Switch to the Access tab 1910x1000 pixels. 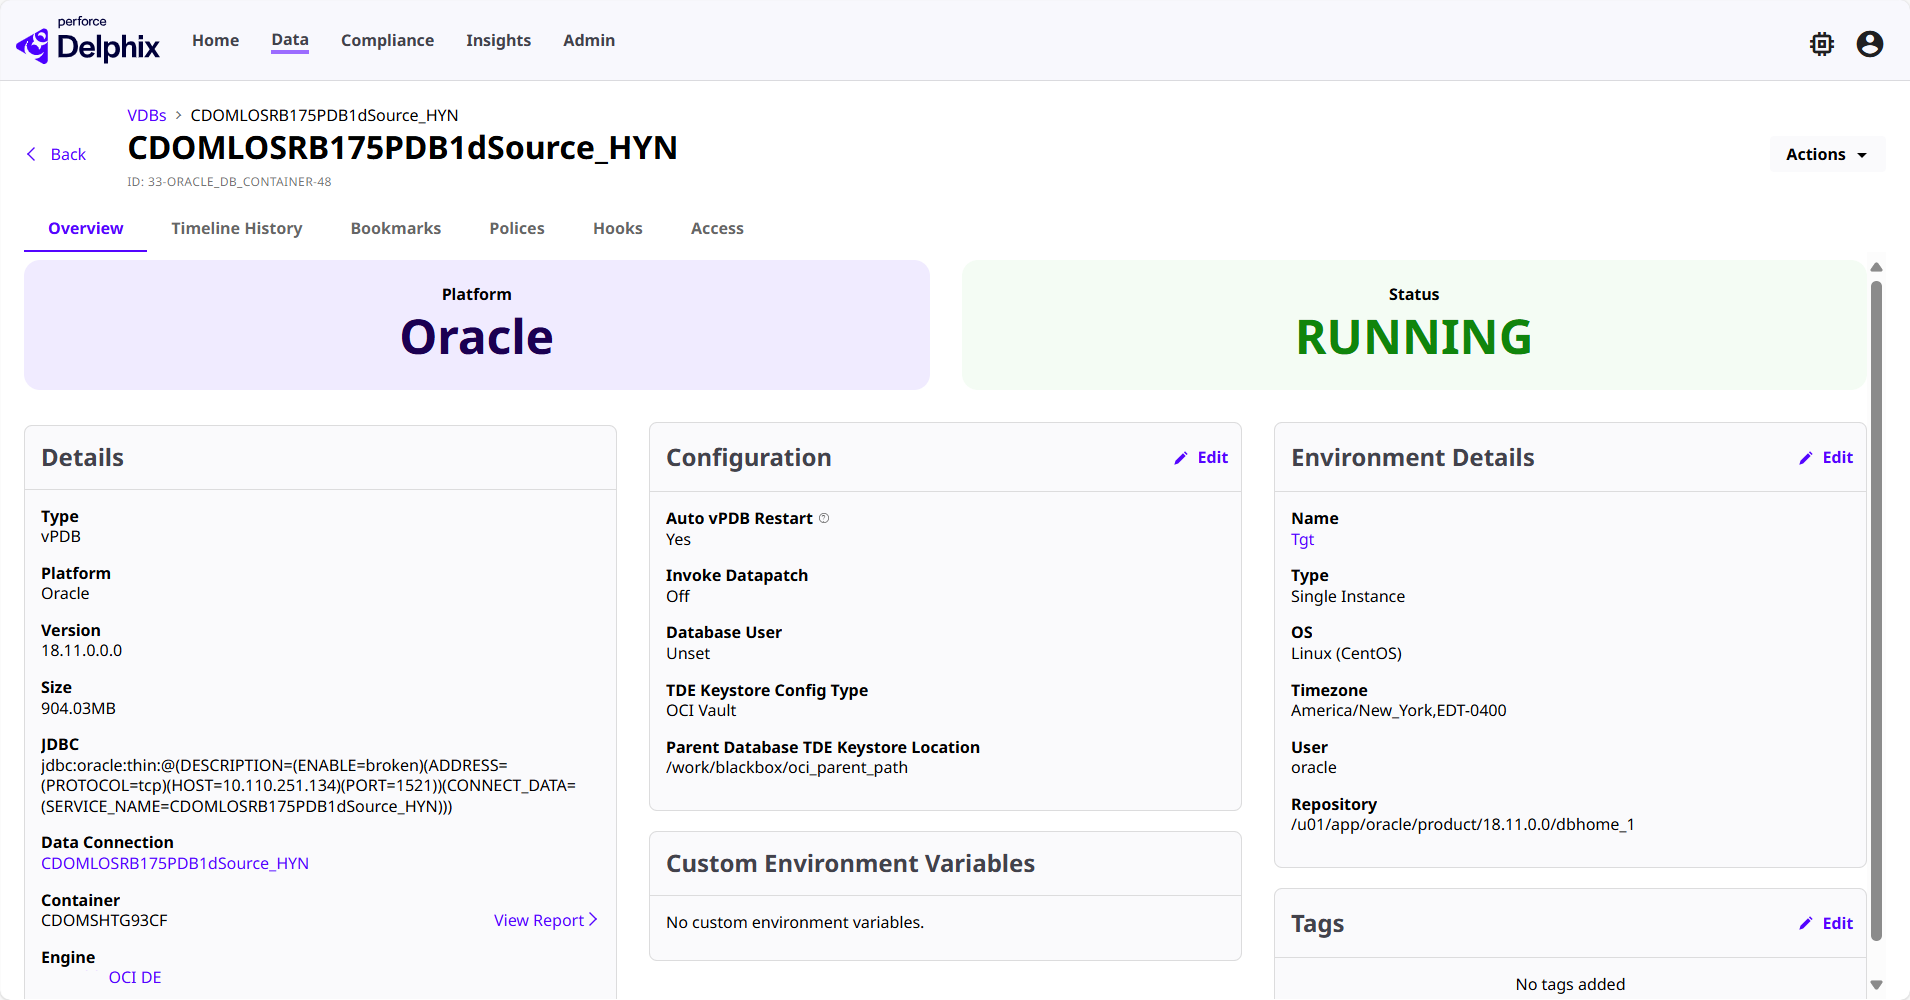pyautogui.click(x=717, y=228)
